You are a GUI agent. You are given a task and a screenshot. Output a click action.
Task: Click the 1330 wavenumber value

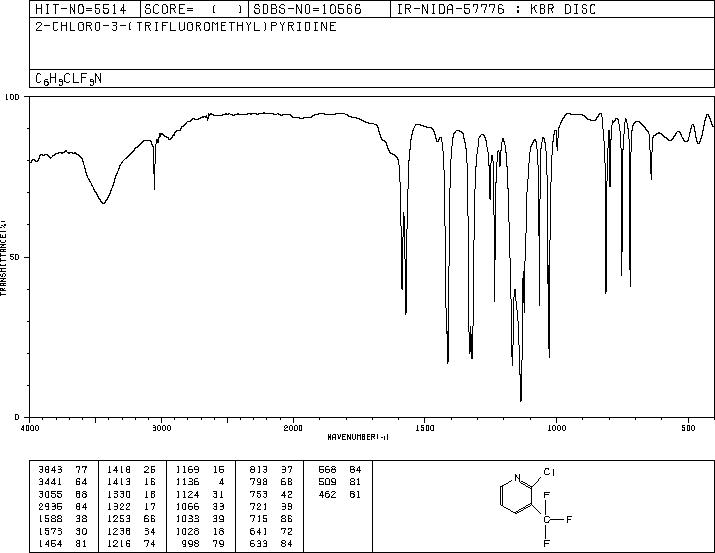tap(119, 494)
